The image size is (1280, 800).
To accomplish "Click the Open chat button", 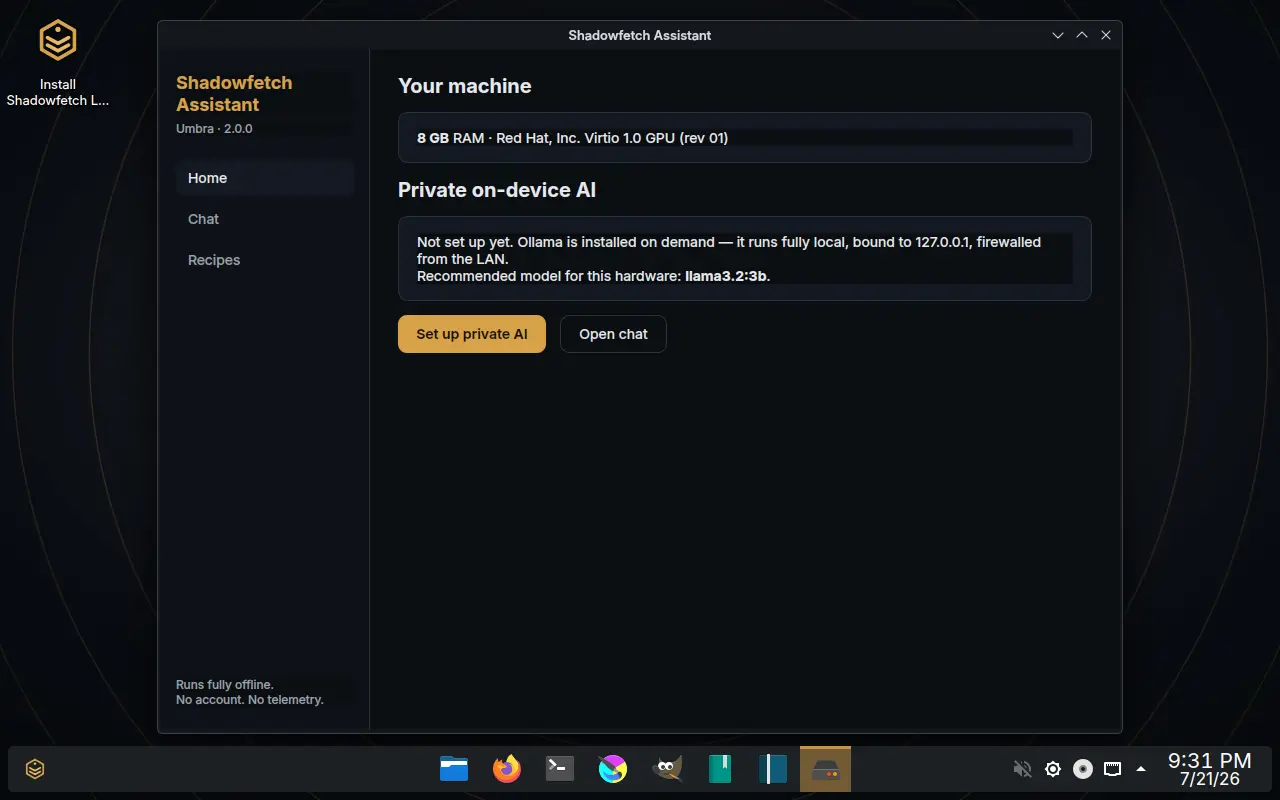I will 613,334.
